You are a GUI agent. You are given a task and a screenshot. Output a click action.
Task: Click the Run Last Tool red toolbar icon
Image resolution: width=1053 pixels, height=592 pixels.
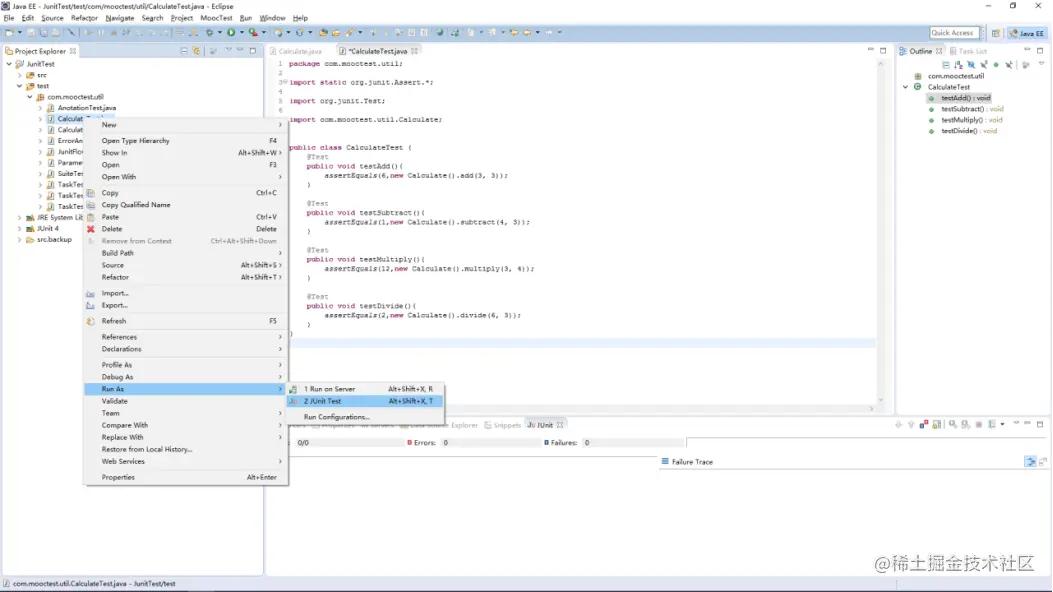click(253, 32)
